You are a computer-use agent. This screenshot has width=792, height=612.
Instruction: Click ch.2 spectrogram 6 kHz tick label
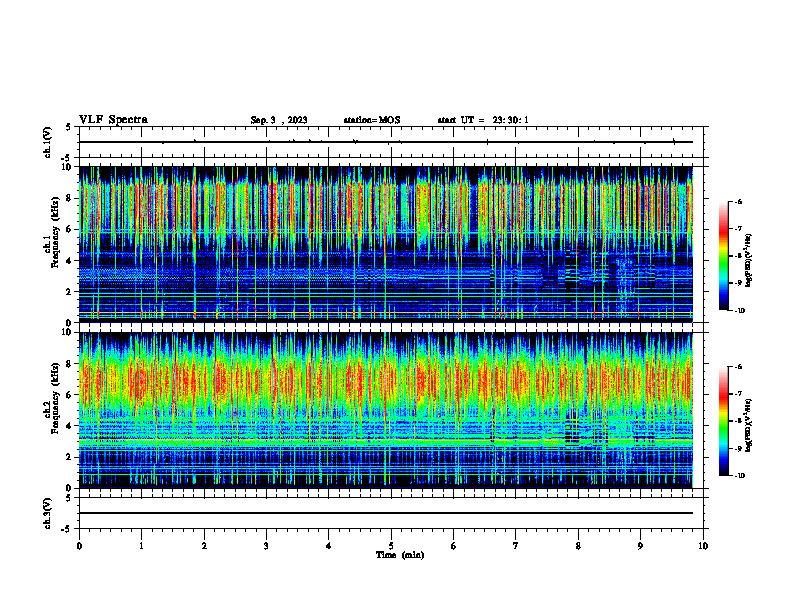pos(70,395)
